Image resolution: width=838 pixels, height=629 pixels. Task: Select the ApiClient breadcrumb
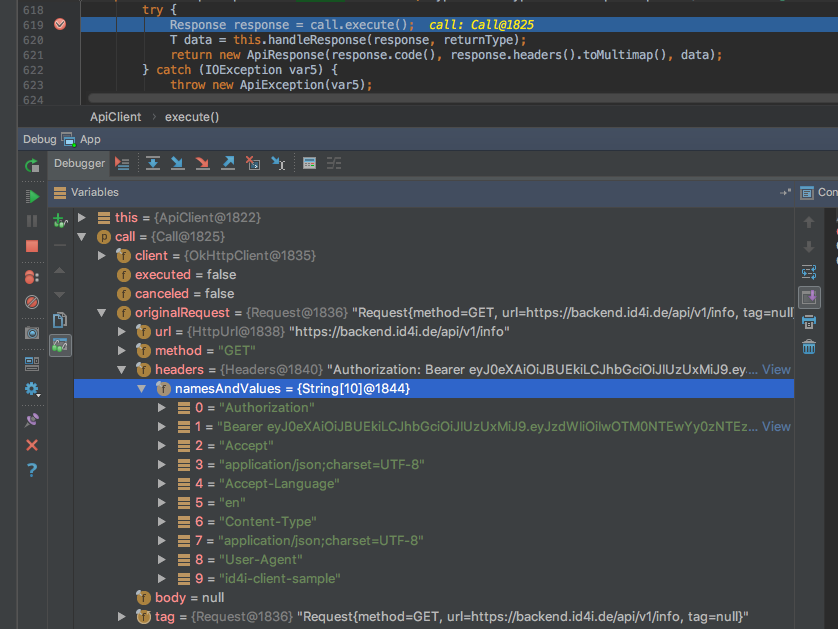115,117
